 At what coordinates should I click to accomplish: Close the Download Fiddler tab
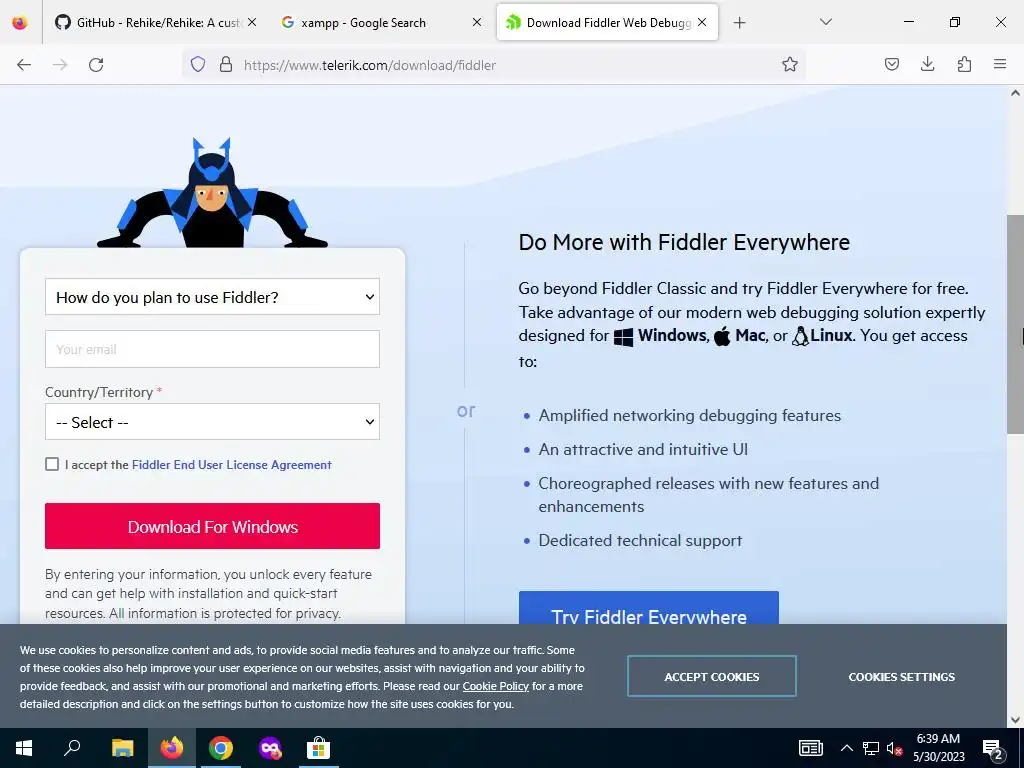click(702, 22)
